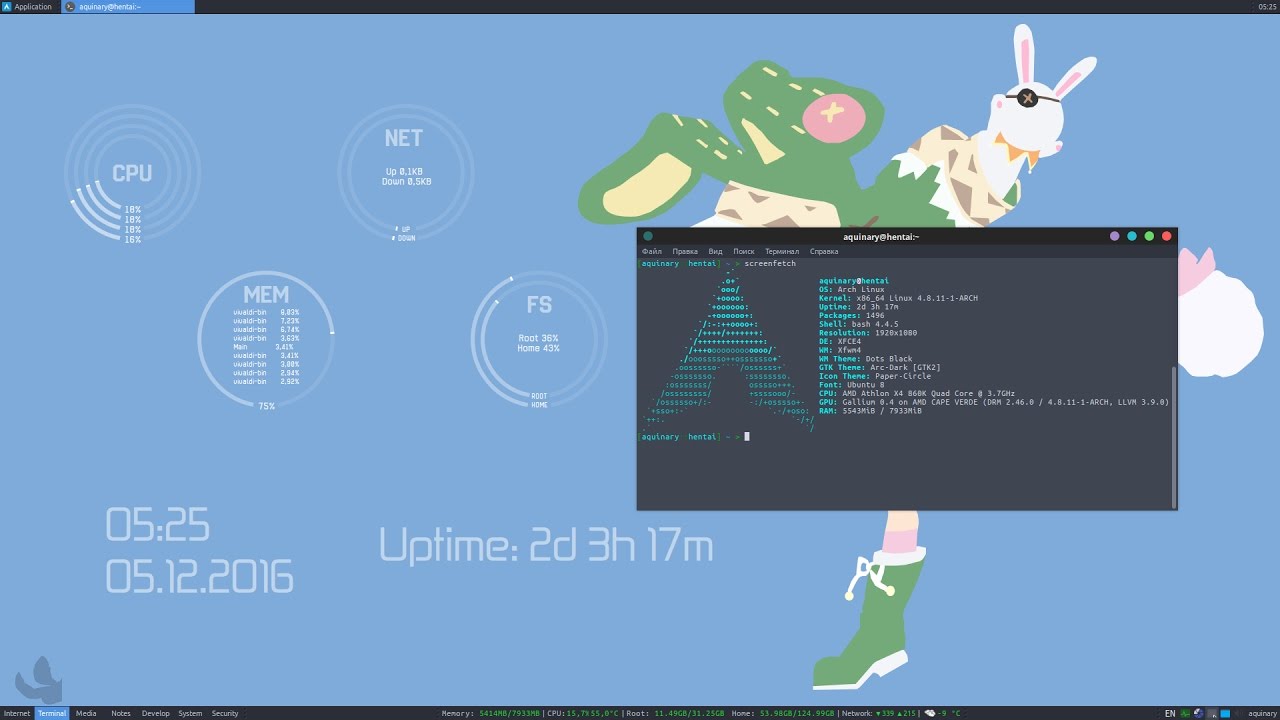Click the 'DE: XFCE4' line in terminal
The height and width of the screenshot is (720, 1280).
point(840,341)
